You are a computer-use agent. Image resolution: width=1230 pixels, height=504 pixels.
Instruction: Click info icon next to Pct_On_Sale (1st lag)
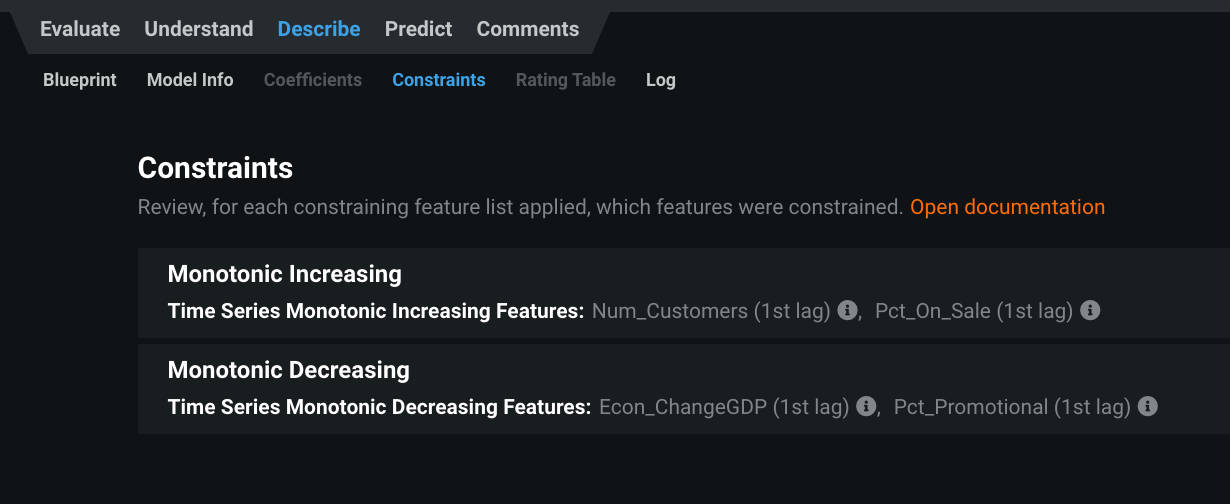[x=1090, y=311]
